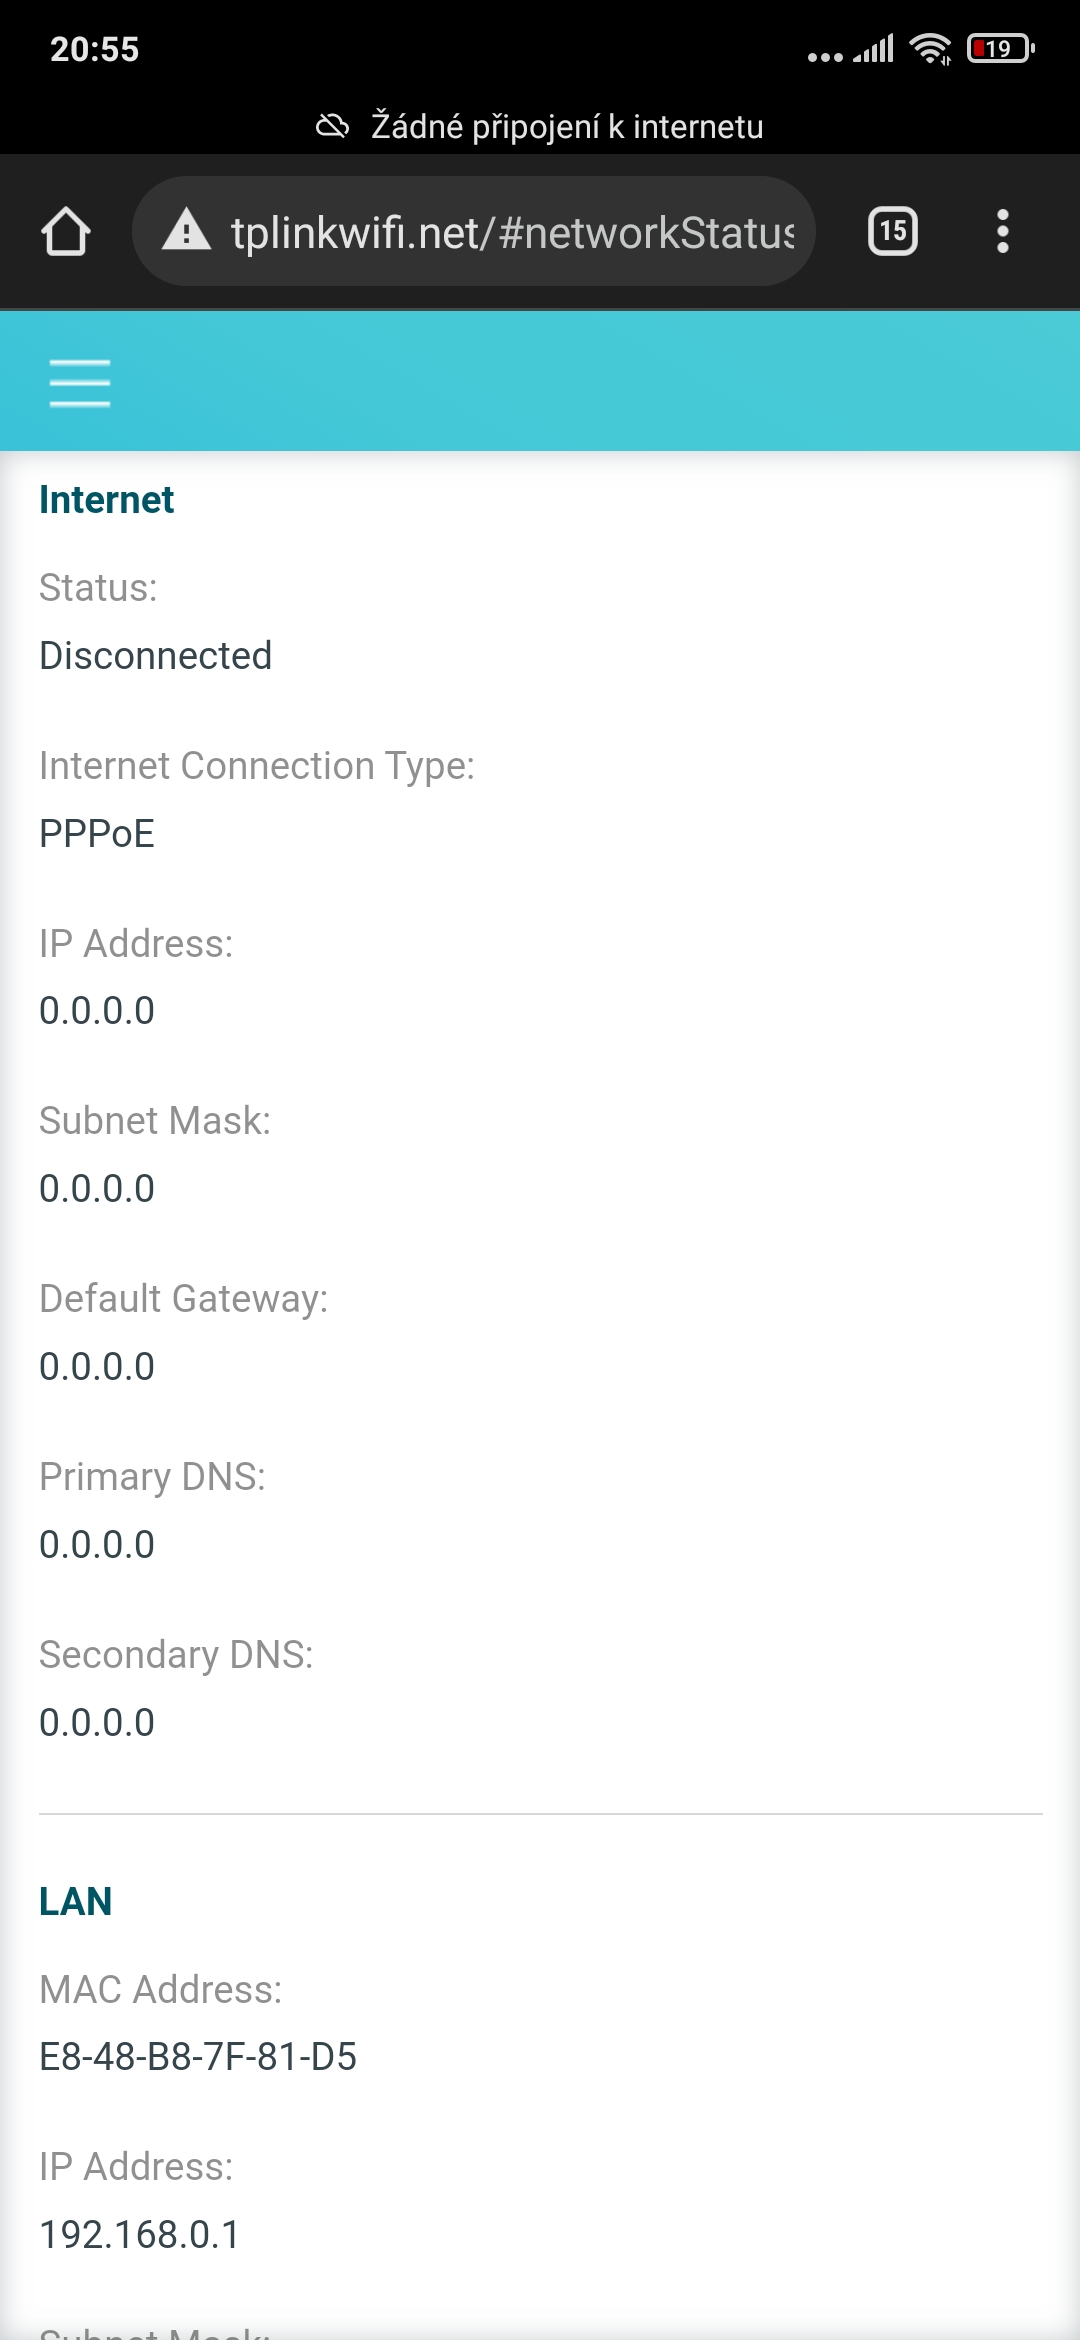Click the tplinkwifi.net address bar
Screen dimensions: 1080x2340
pos(510,232)
